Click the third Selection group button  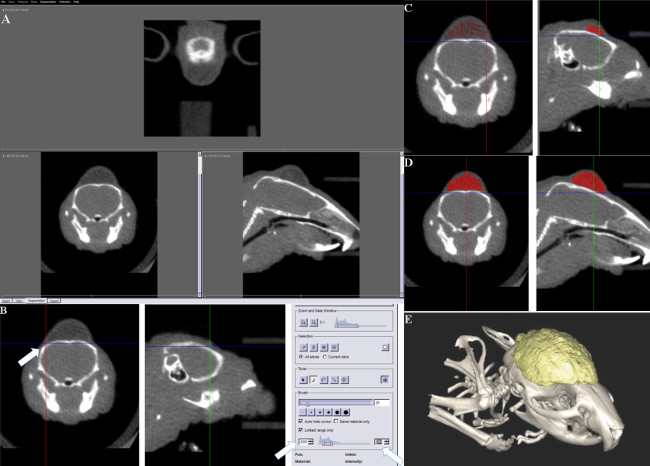point(324,347)
